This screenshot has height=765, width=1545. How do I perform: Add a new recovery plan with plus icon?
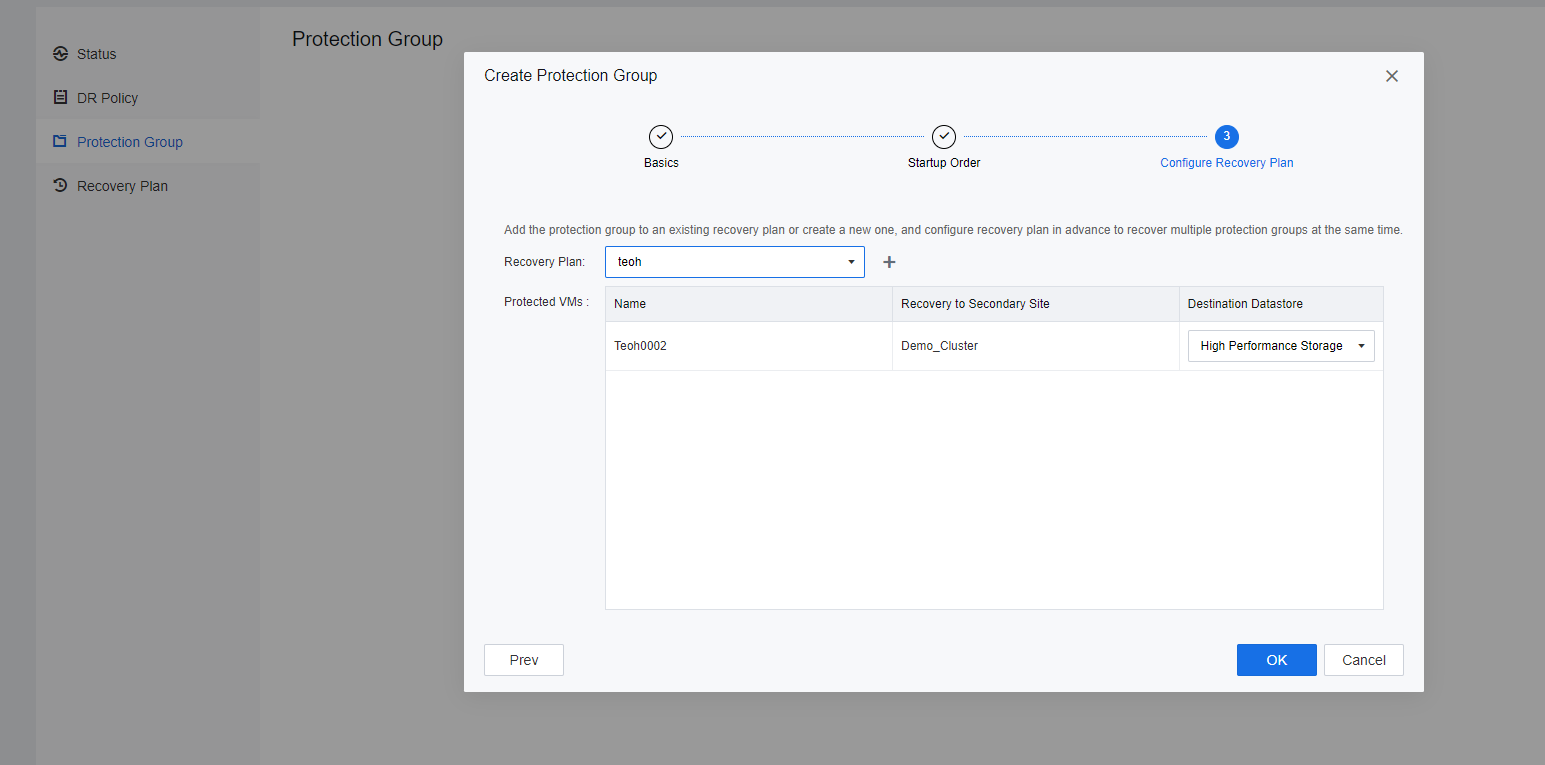point(889,262)
